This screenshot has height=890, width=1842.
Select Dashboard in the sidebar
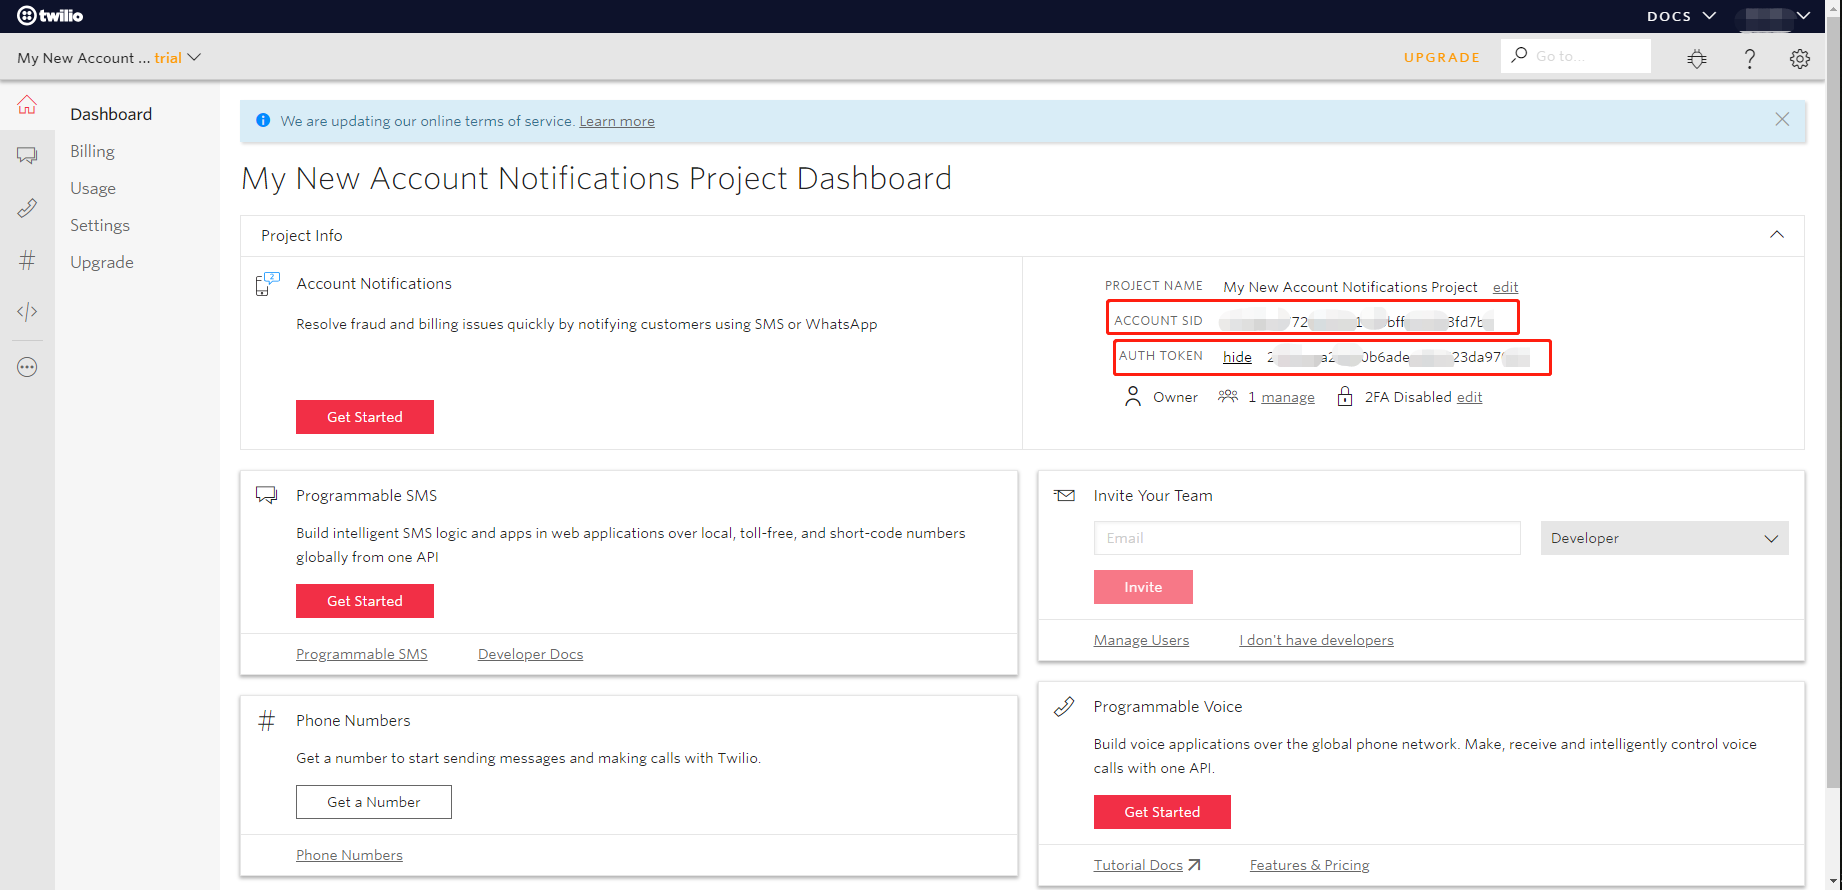(x=111, y=114)
